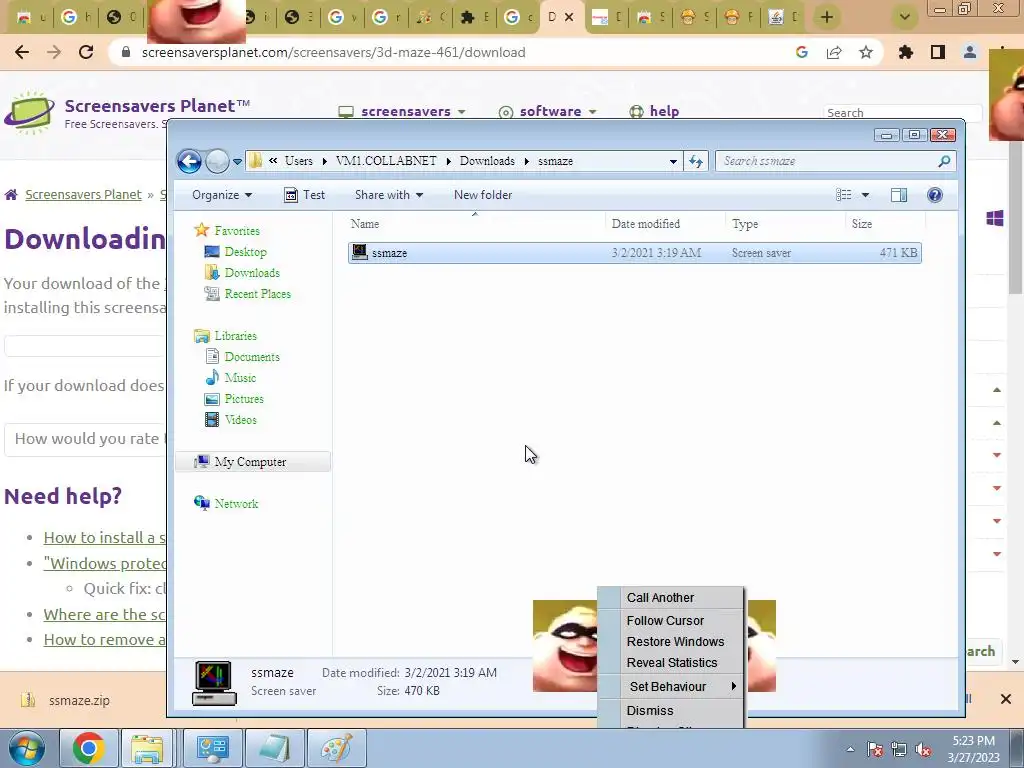Close the Chrome downloads bar
This screenshot has width=1024, height=768.
click(x=1006, y=699)
